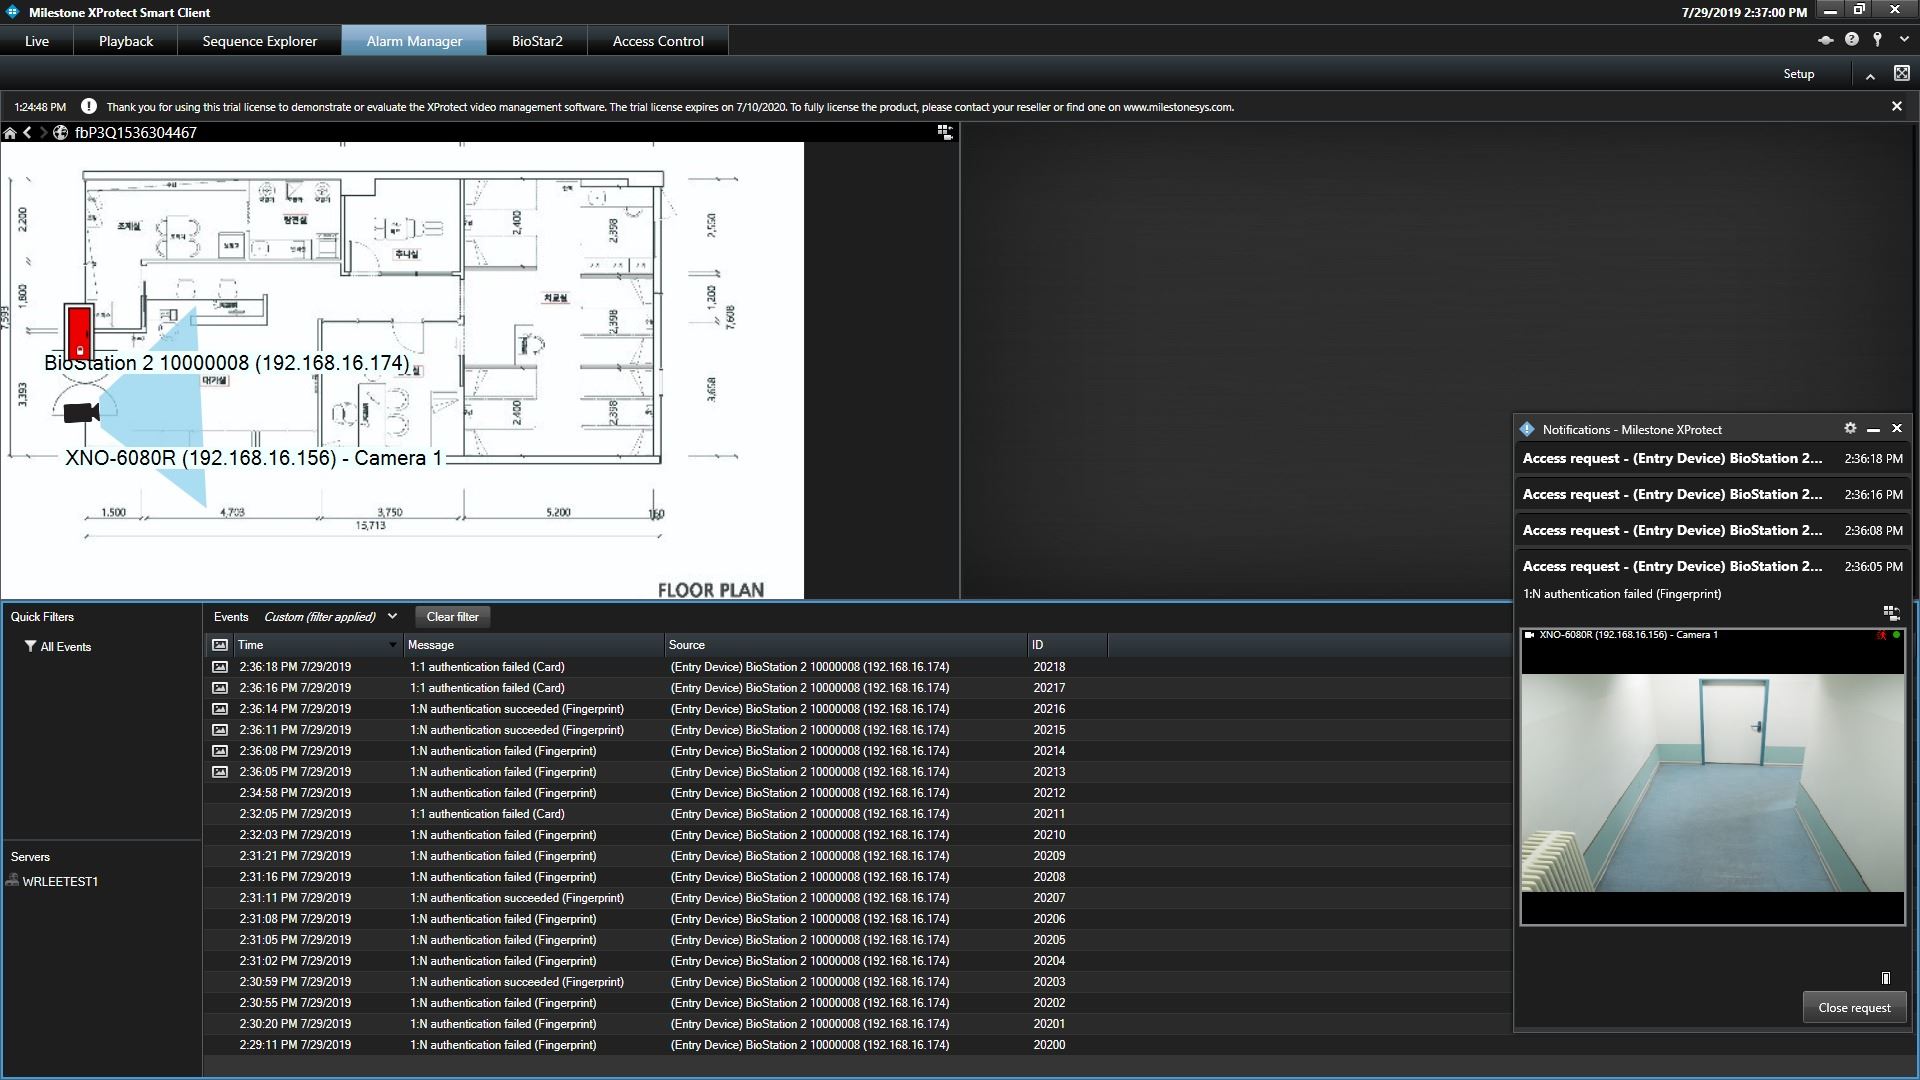Click the key login information icon
This screenshot has height=1080, width=1920.
pos(1877,40)
